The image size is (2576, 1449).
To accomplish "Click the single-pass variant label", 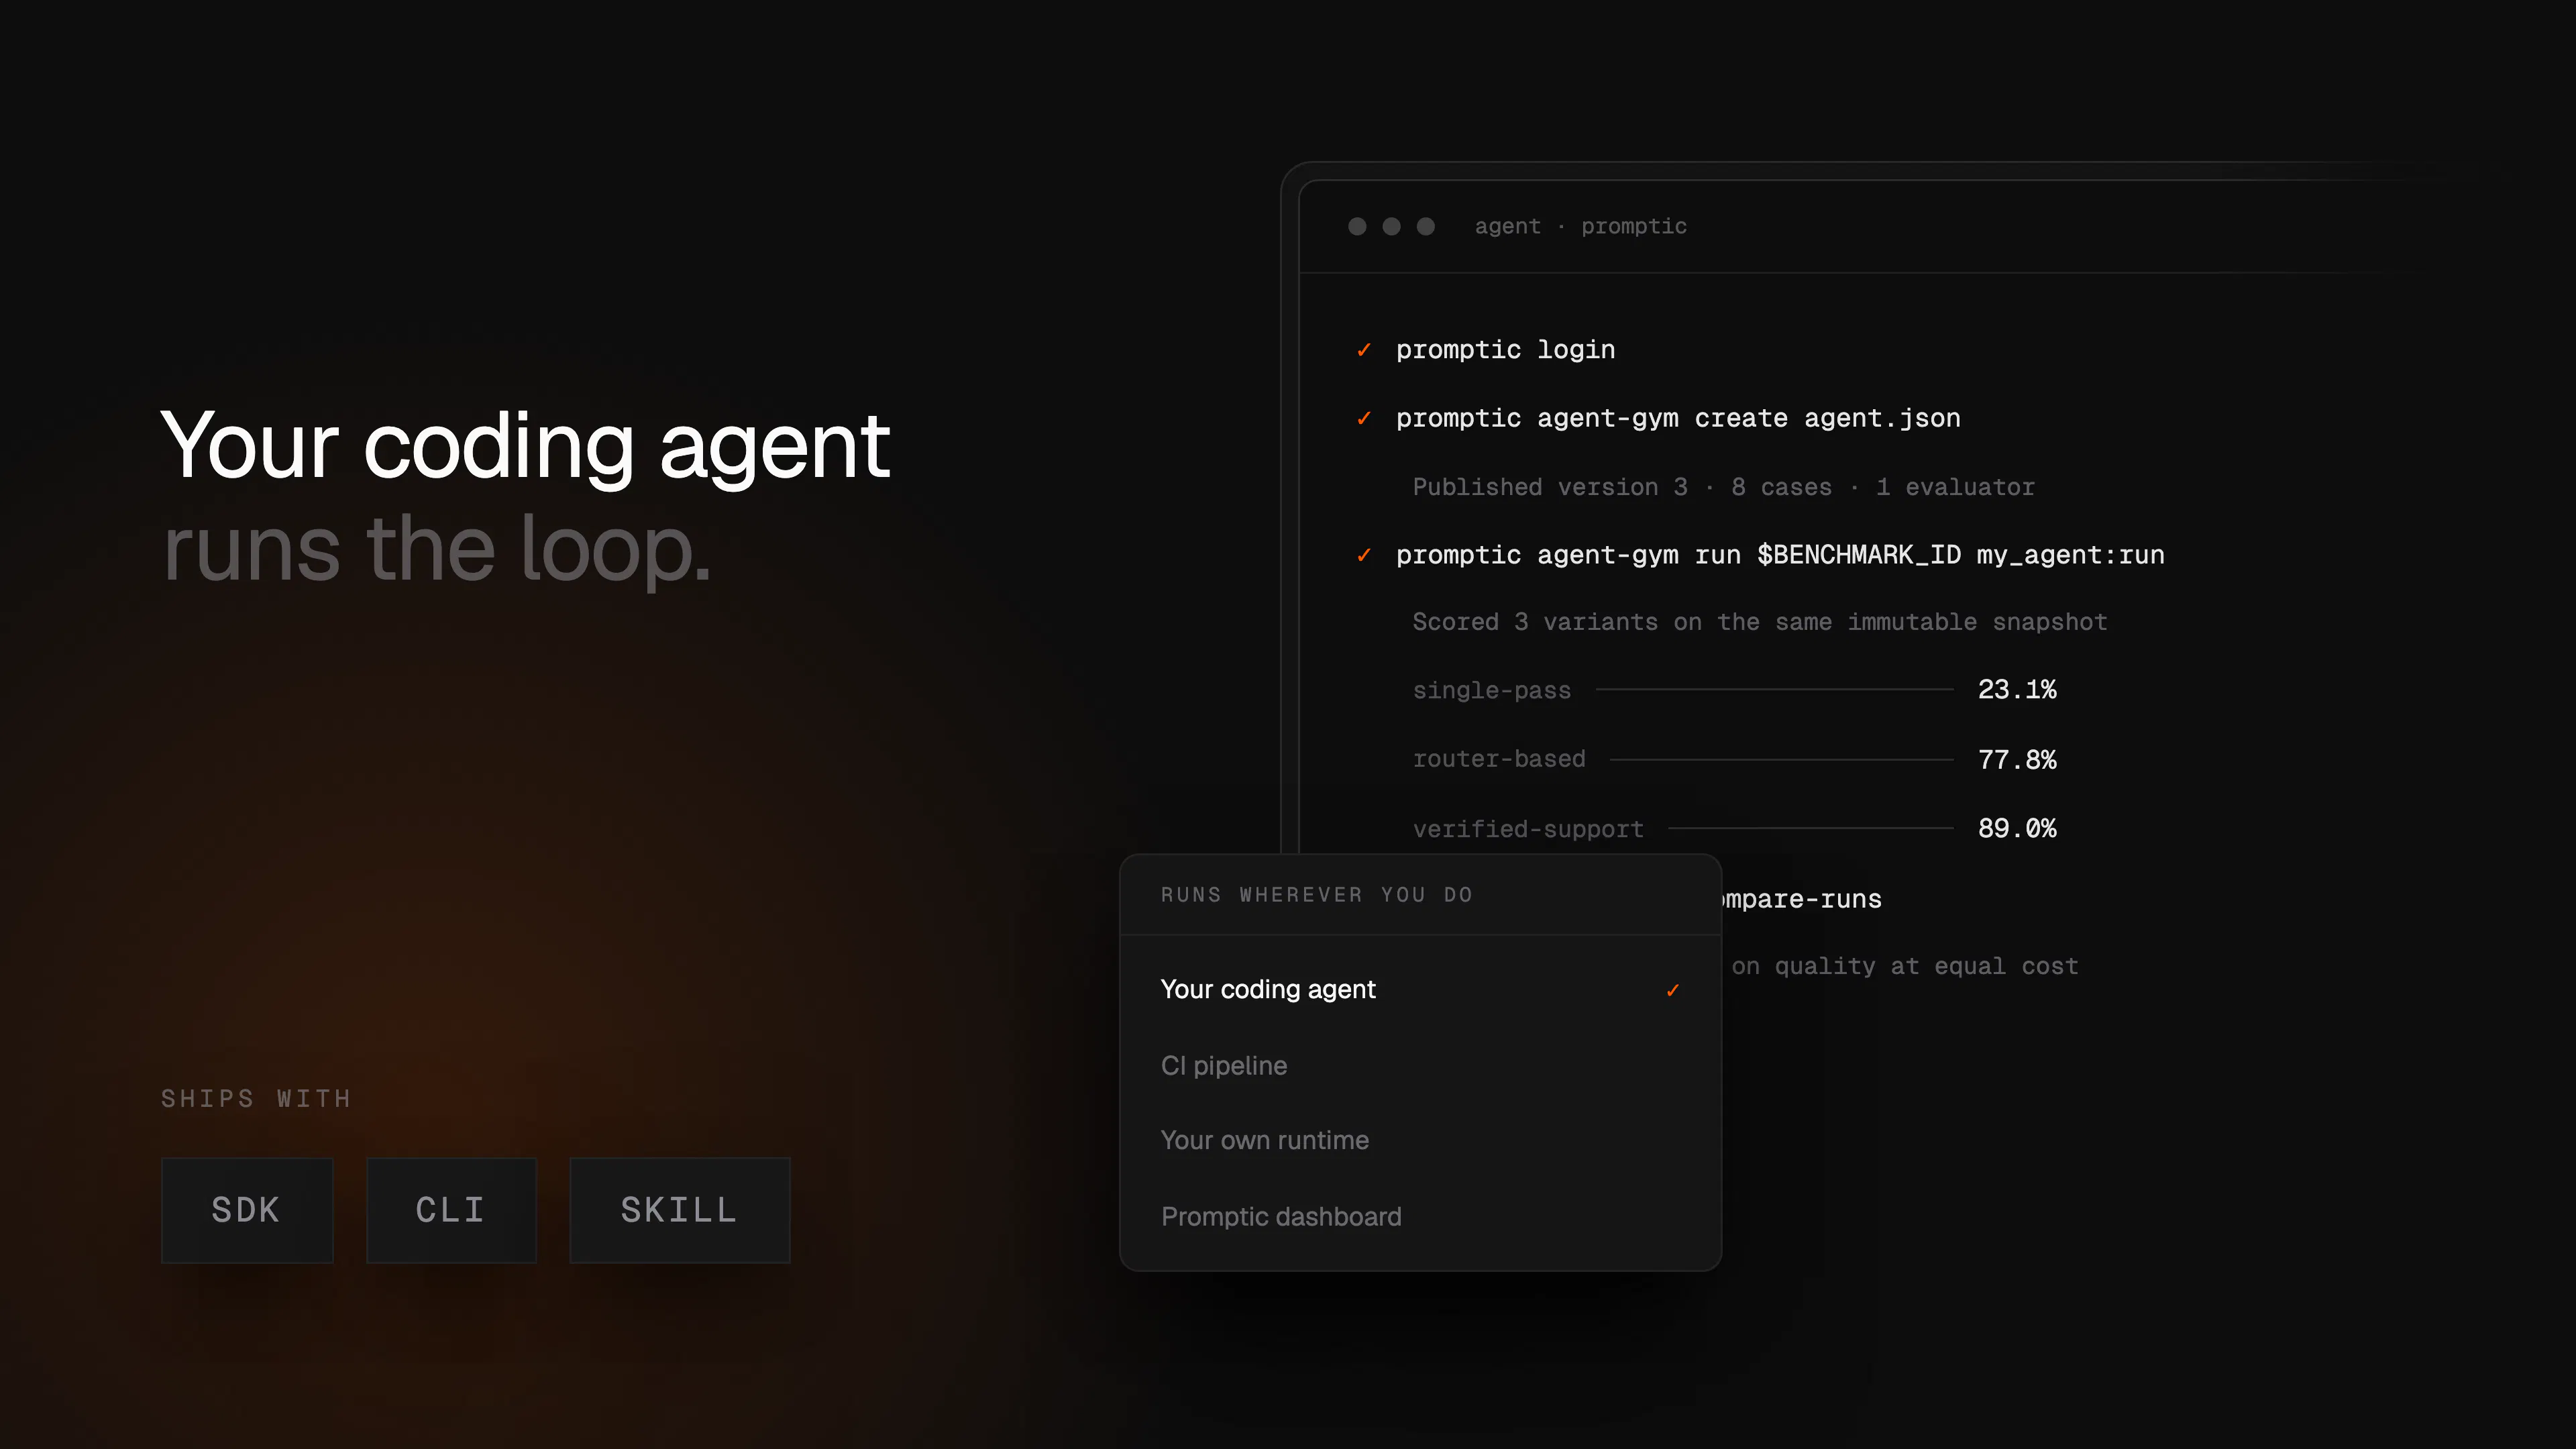I will click(x=1491, y=690).
